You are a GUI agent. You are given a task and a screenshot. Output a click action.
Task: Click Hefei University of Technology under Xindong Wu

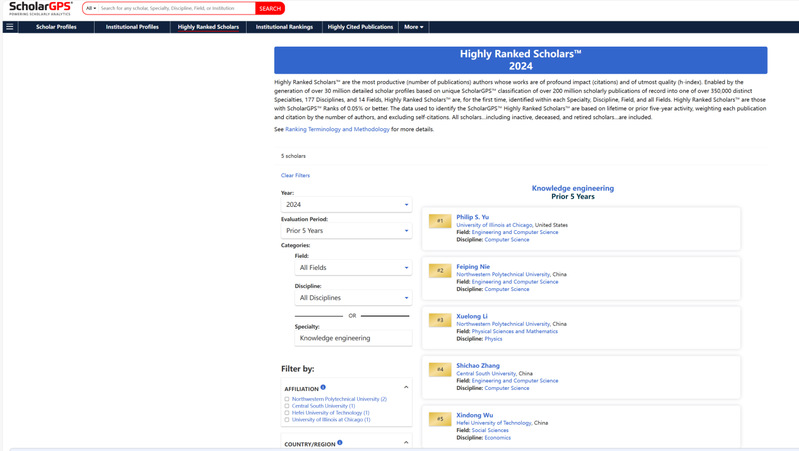pos(494,422)
